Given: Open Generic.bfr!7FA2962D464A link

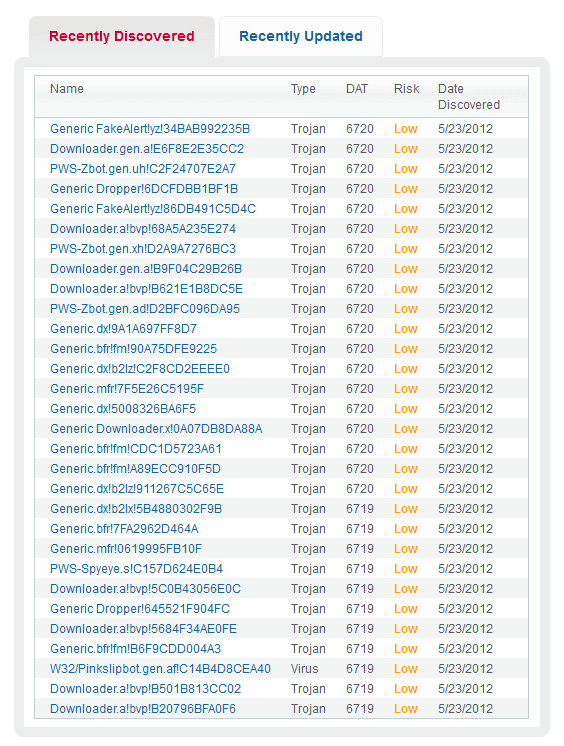Looking at the screenshot, I should pos(124,529).
